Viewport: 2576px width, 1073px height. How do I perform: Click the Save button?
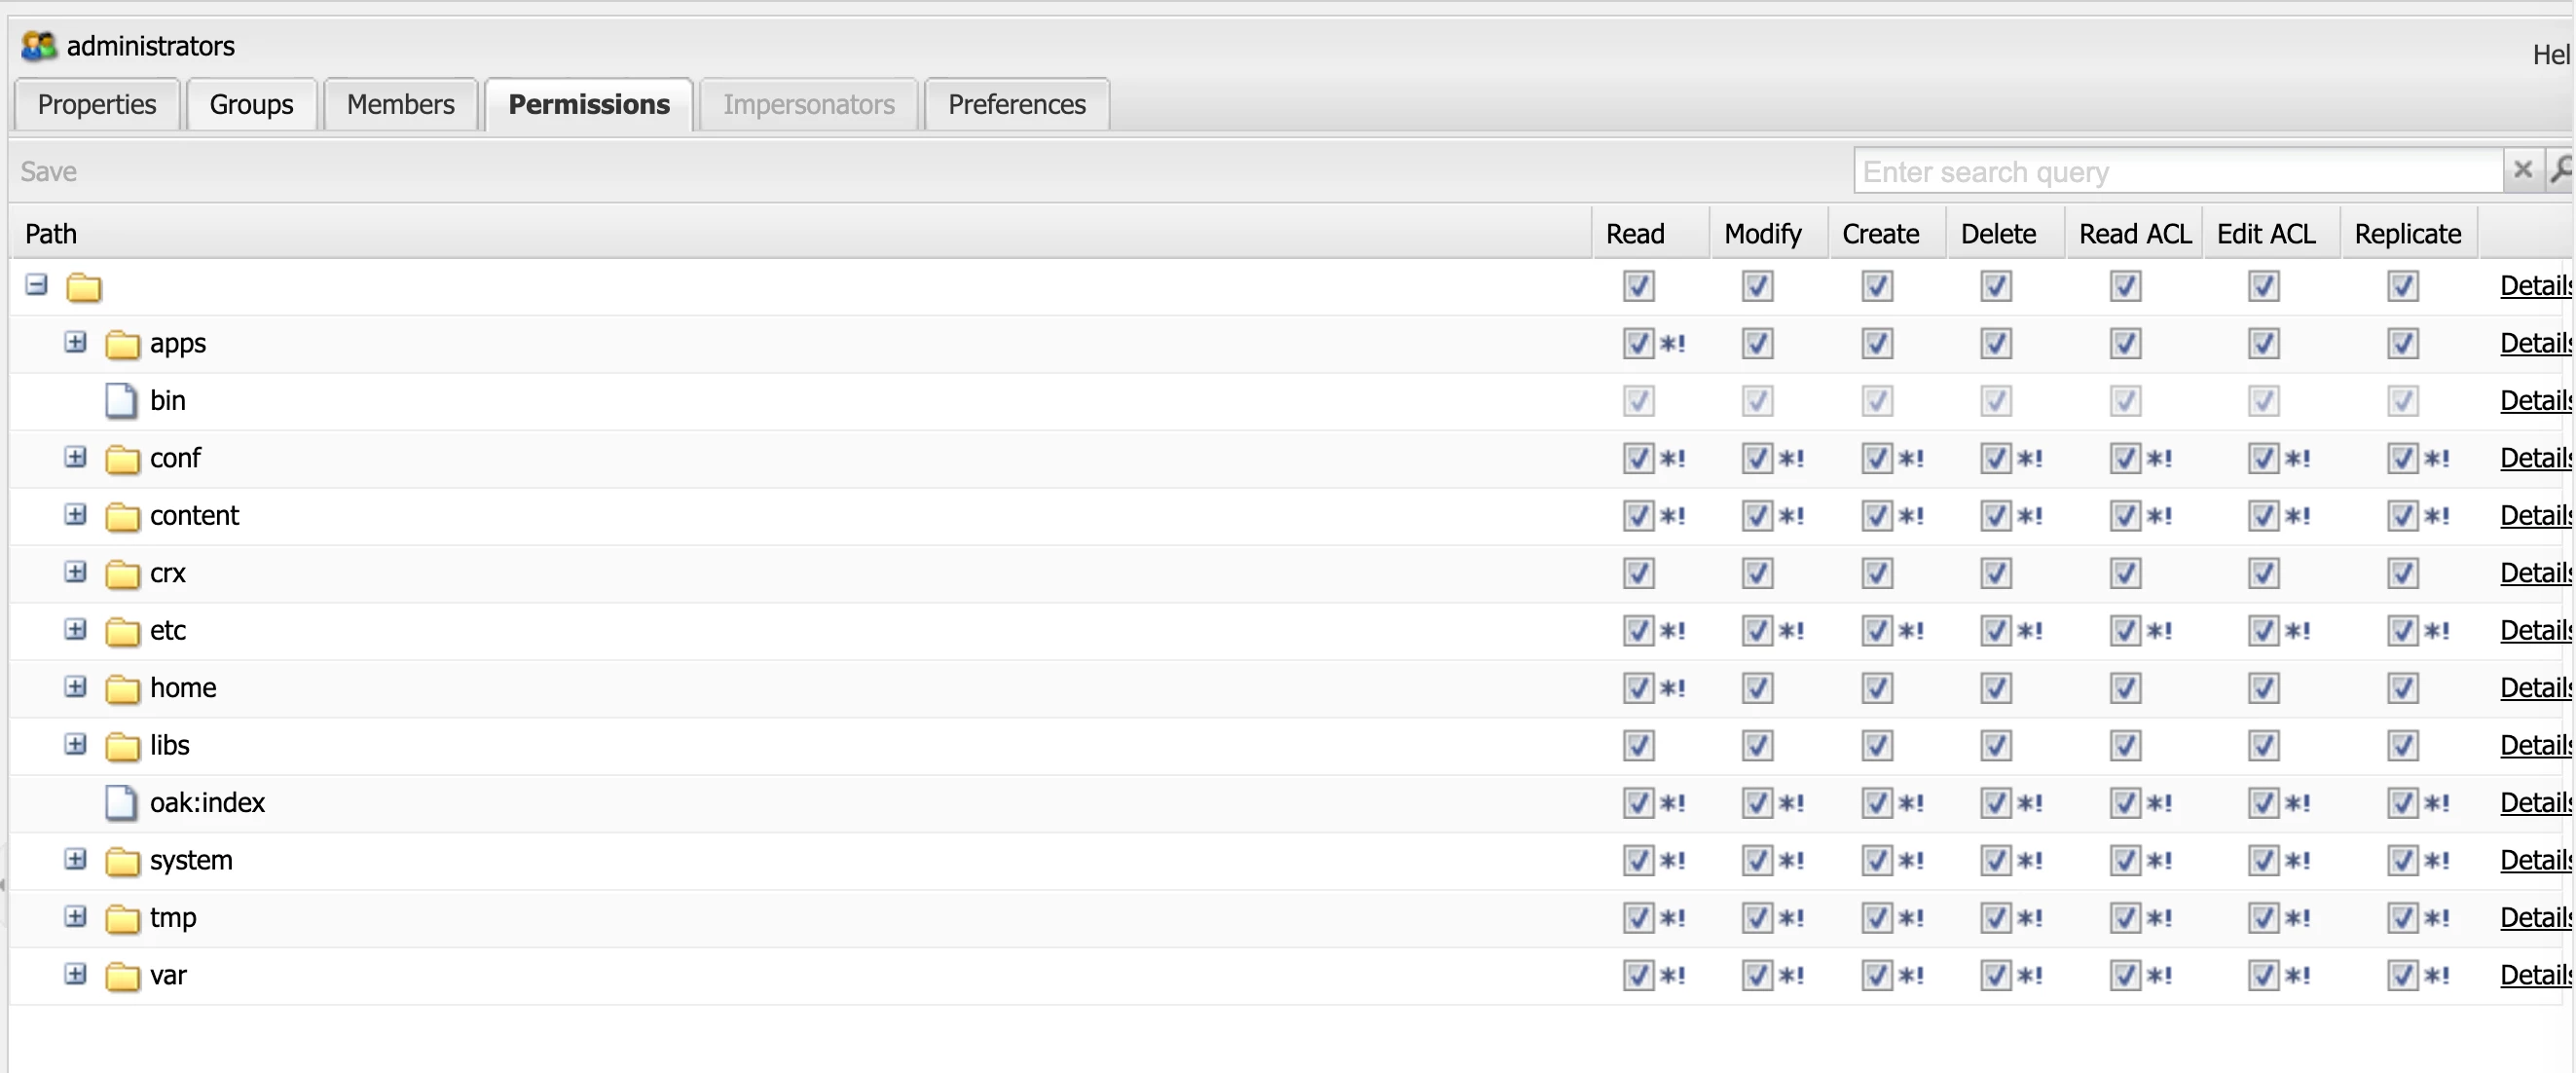(x=48, y=171)
